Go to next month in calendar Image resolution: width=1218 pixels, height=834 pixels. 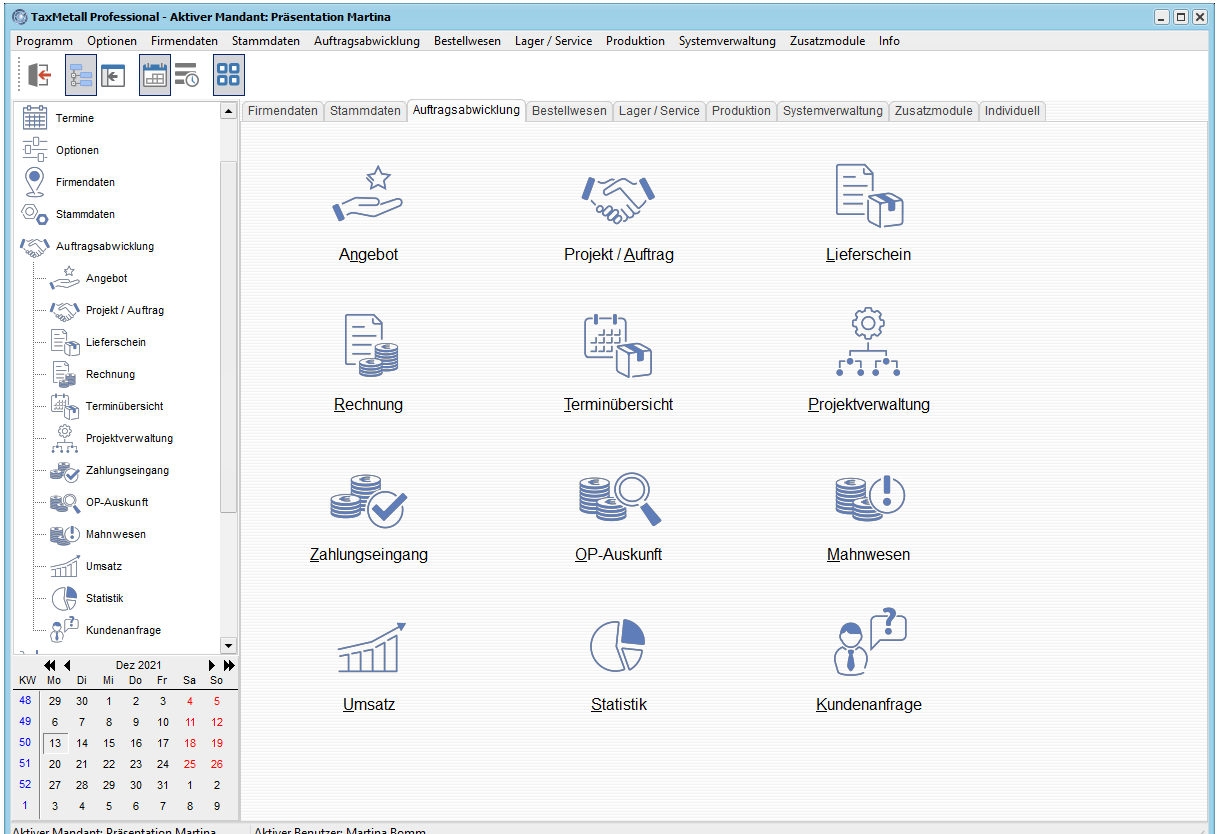pos(211,665)
